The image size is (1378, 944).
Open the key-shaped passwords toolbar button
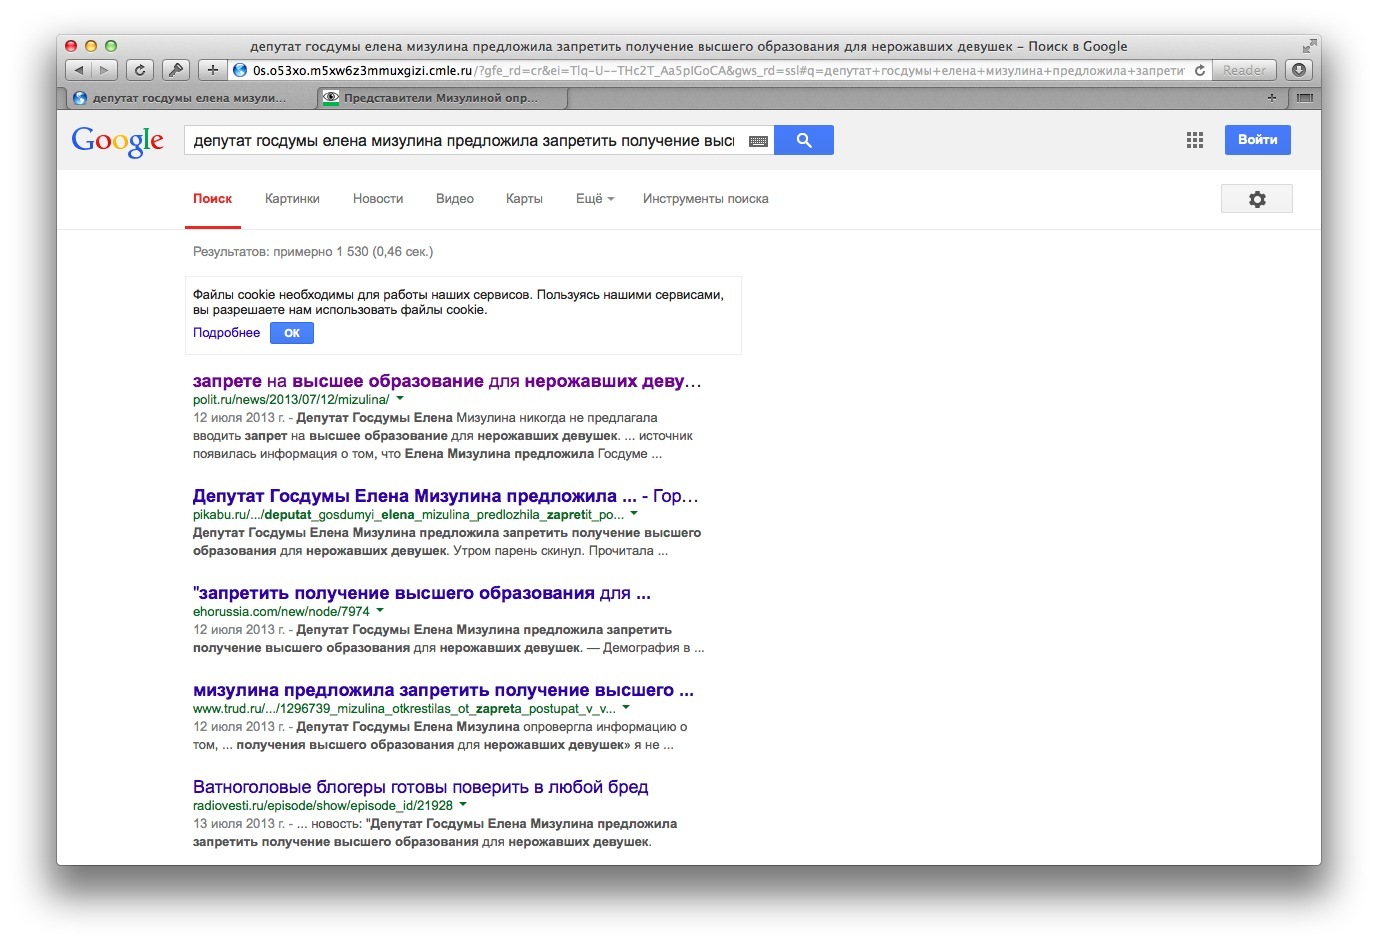[x=175, y=70]
